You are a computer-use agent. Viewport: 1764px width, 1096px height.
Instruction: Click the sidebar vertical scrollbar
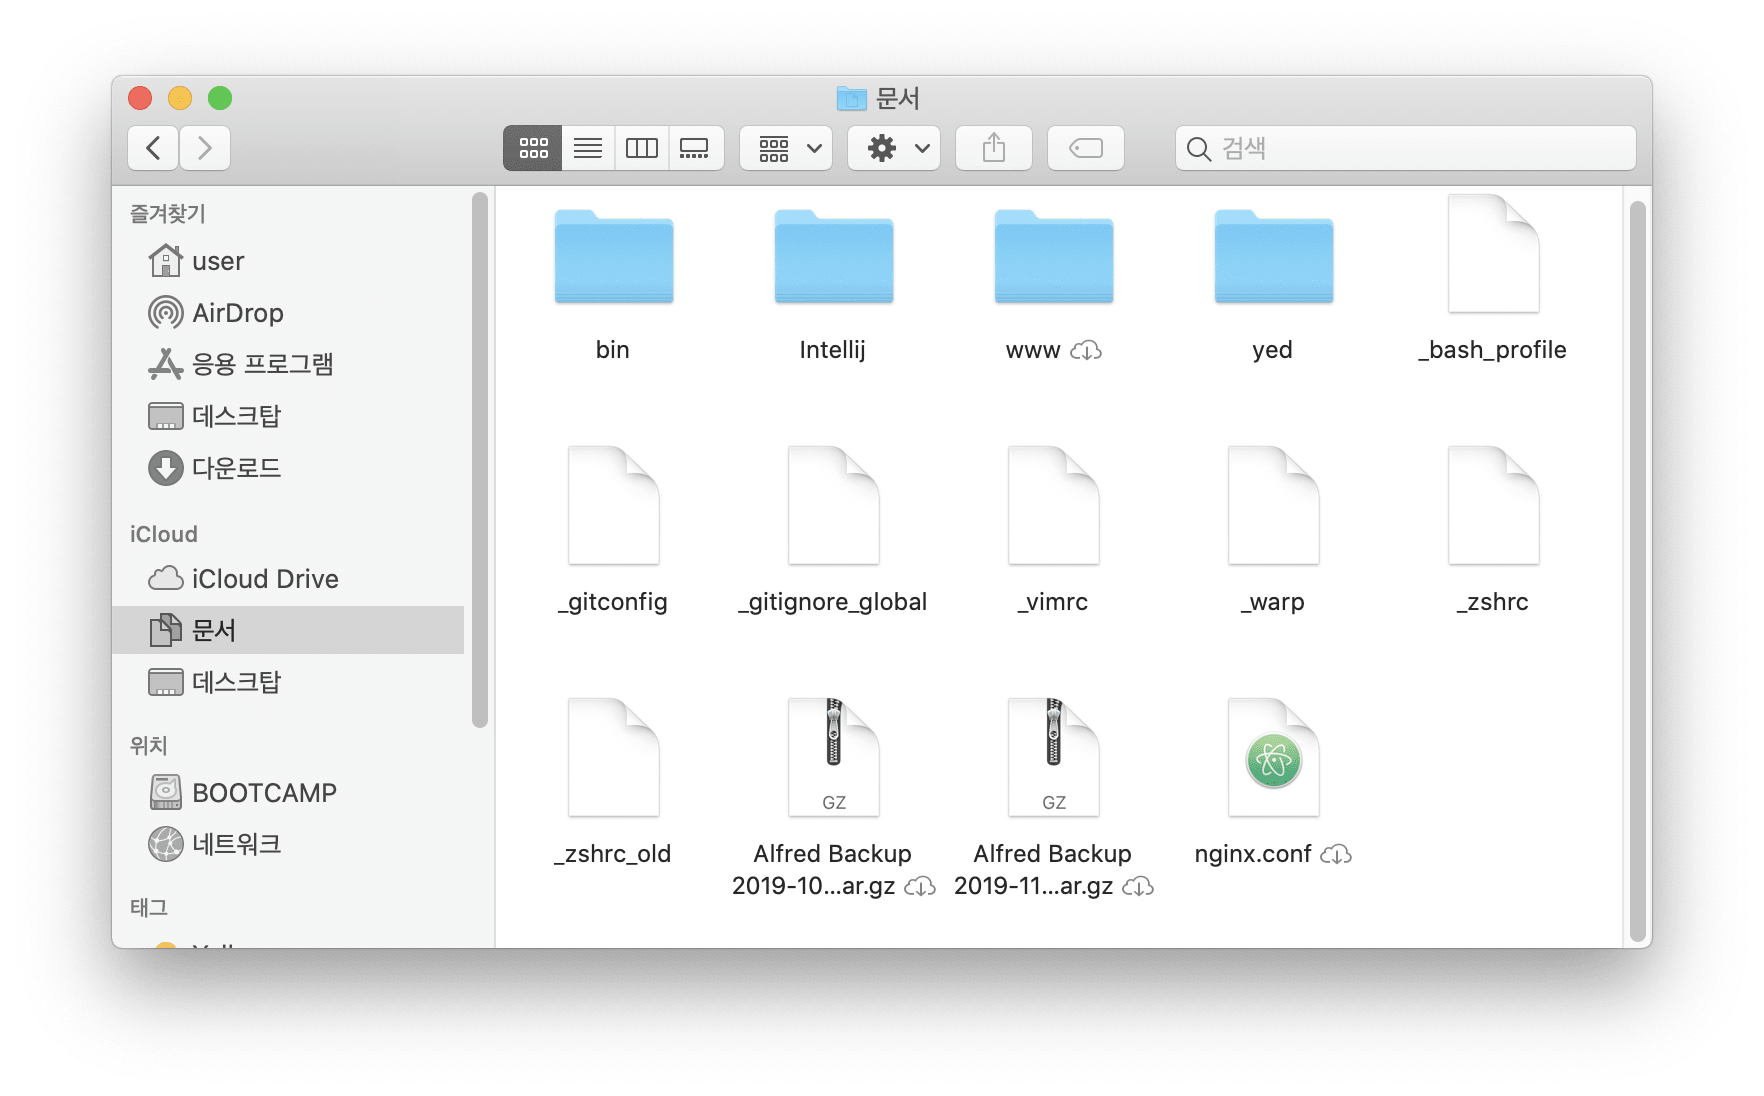tap(480, 460)
